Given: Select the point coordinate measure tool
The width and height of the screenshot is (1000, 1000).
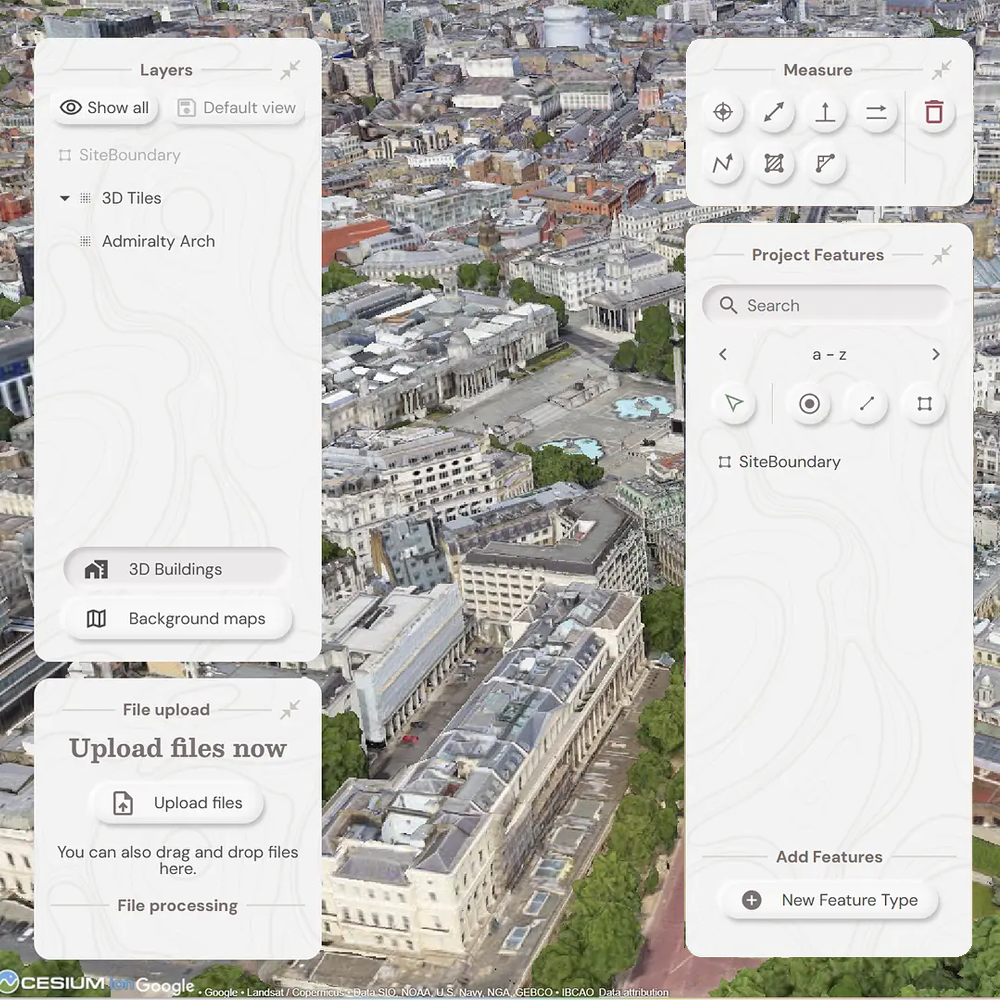Looking at the screenshot, I should click(x=723, y=112).
